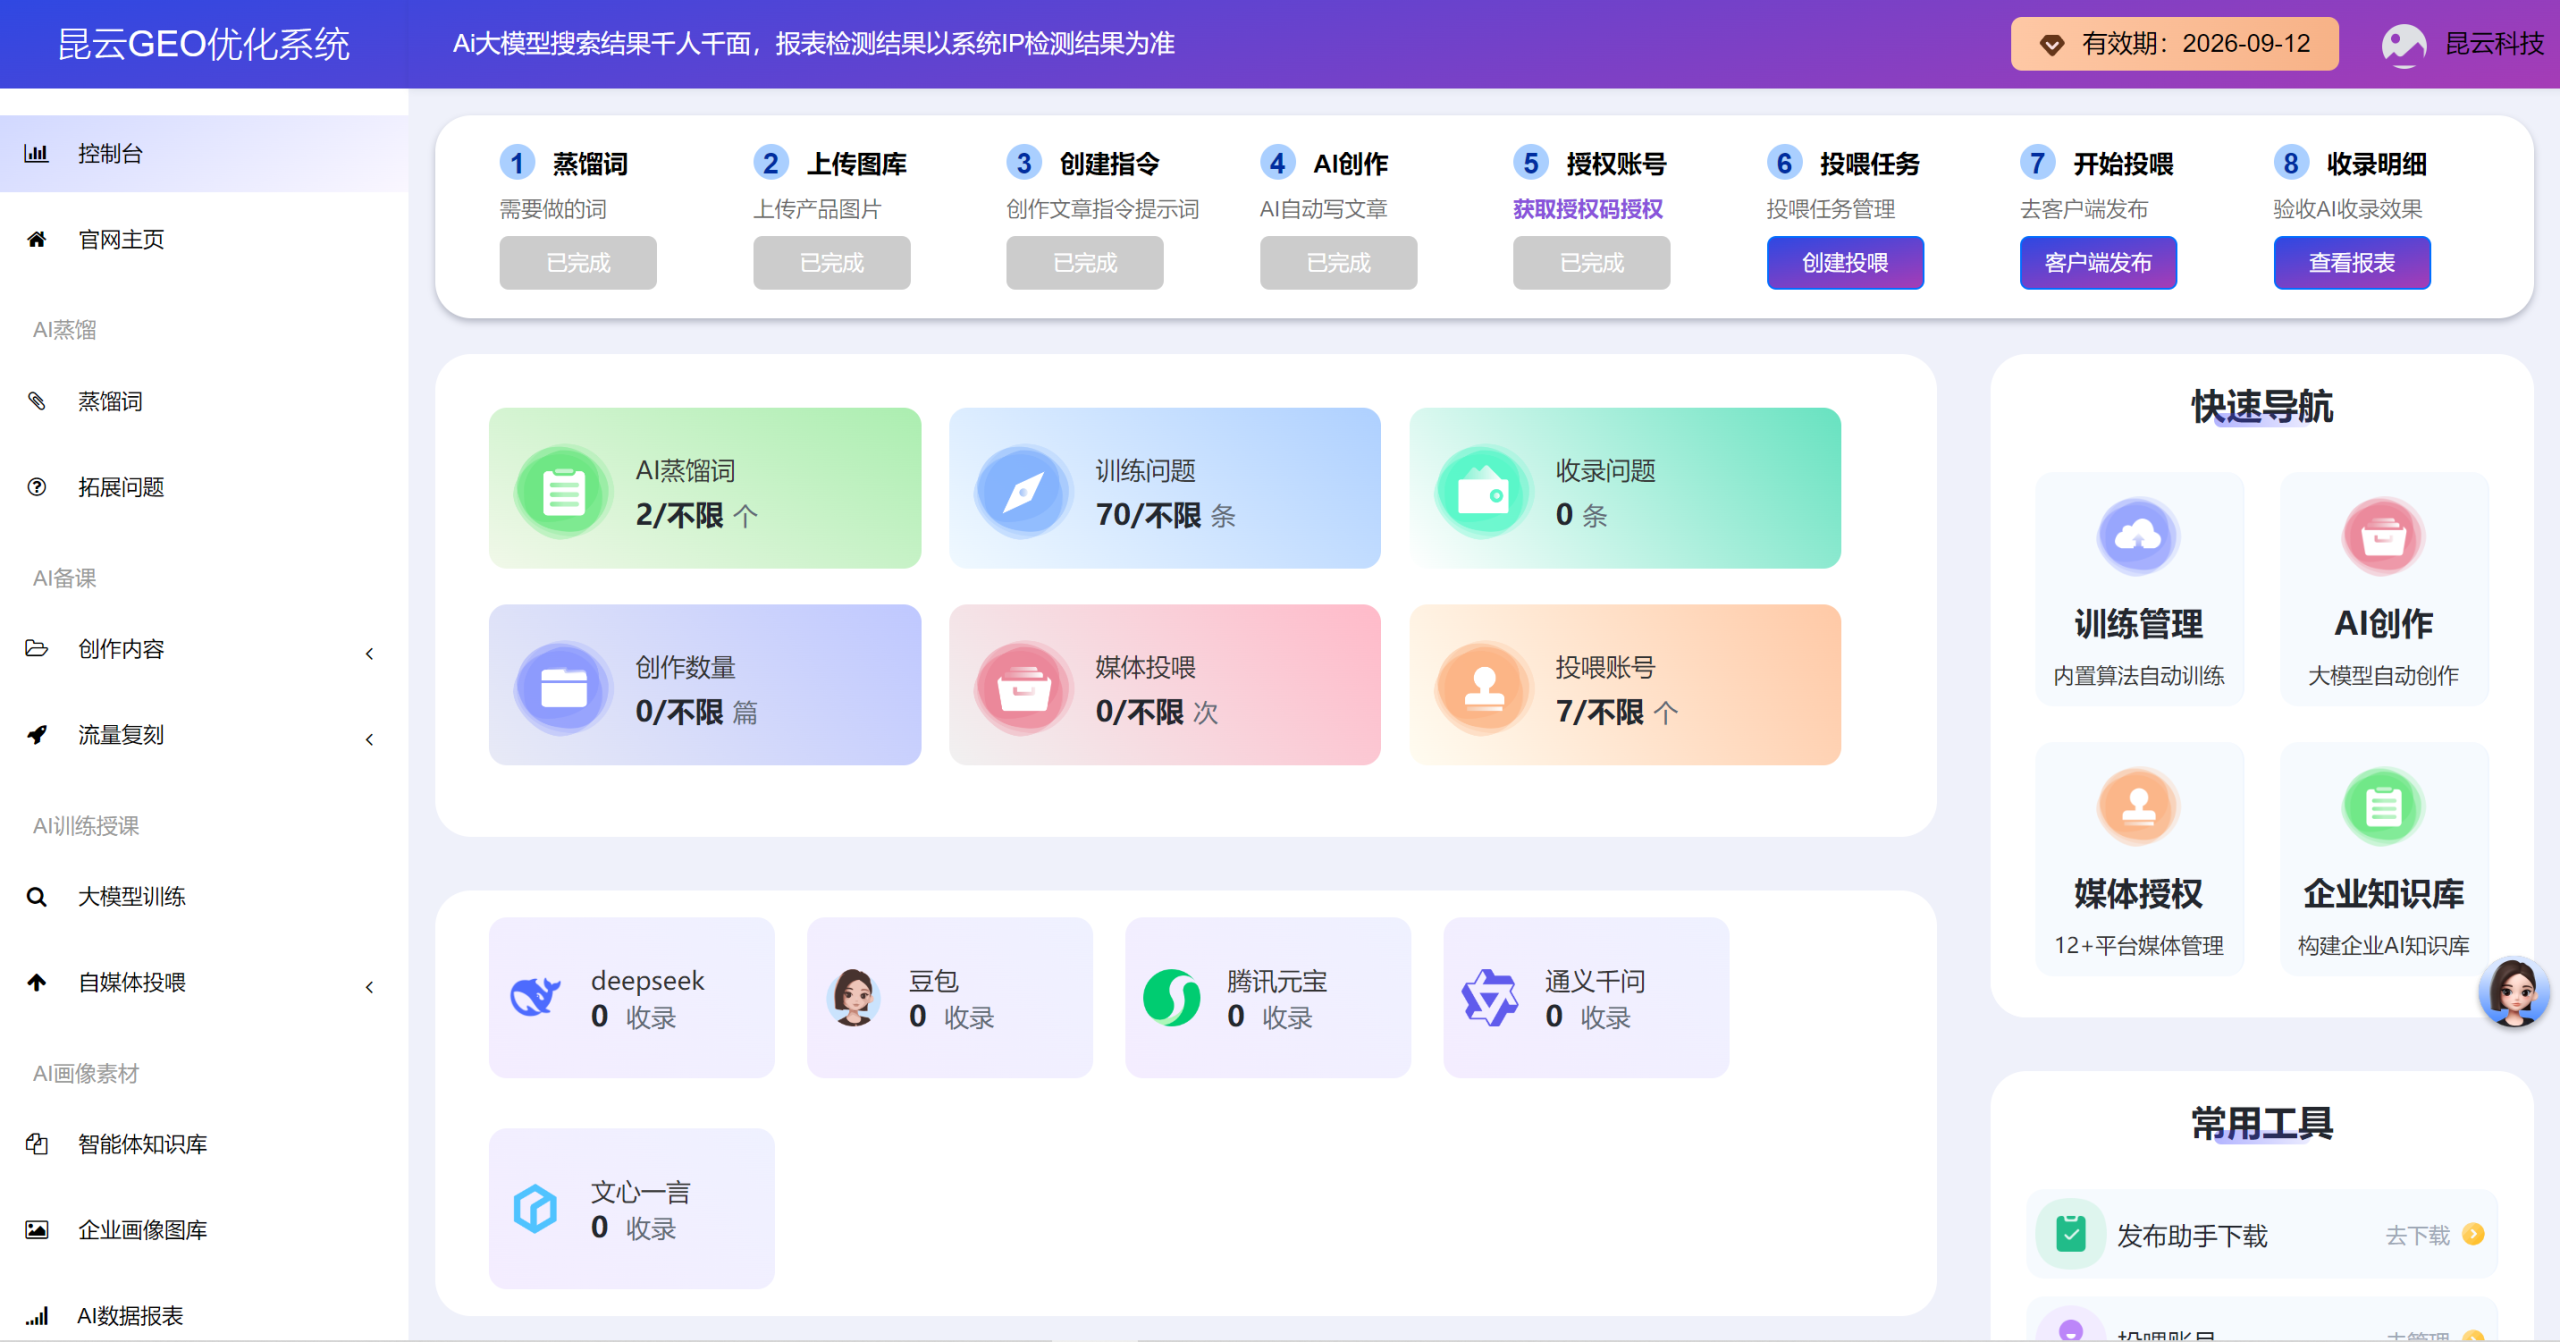Click the deepseek whale logo
2560x1342 pixels.
tap(536, 996)
